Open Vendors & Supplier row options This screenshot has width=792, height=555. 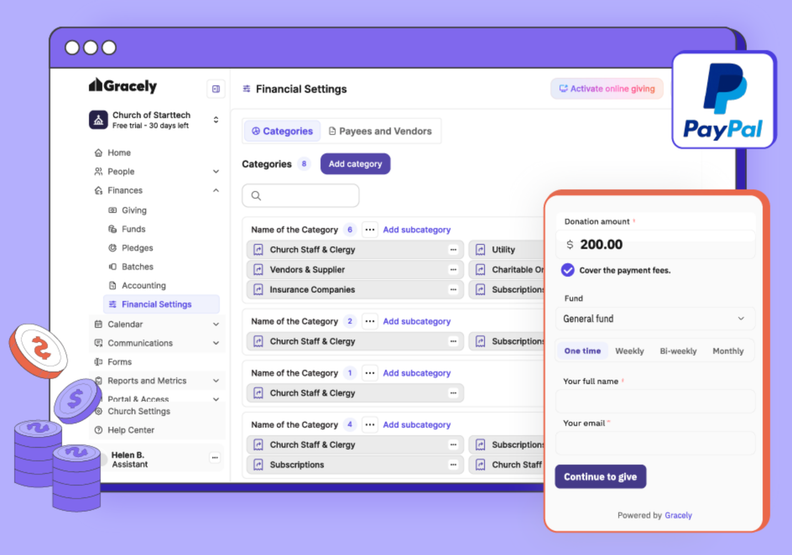click(x=453, y=270)
